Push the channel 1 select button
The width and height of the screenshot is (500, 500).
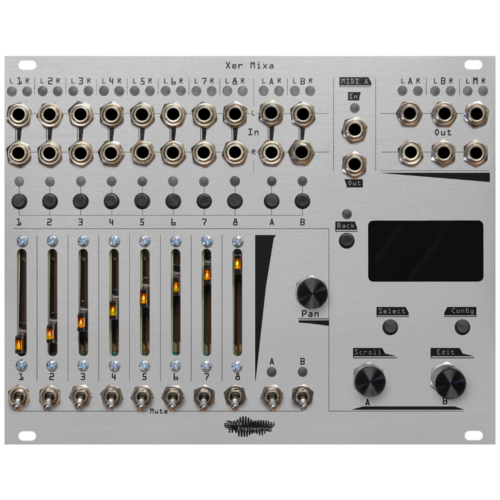click(x=19, y=201)
